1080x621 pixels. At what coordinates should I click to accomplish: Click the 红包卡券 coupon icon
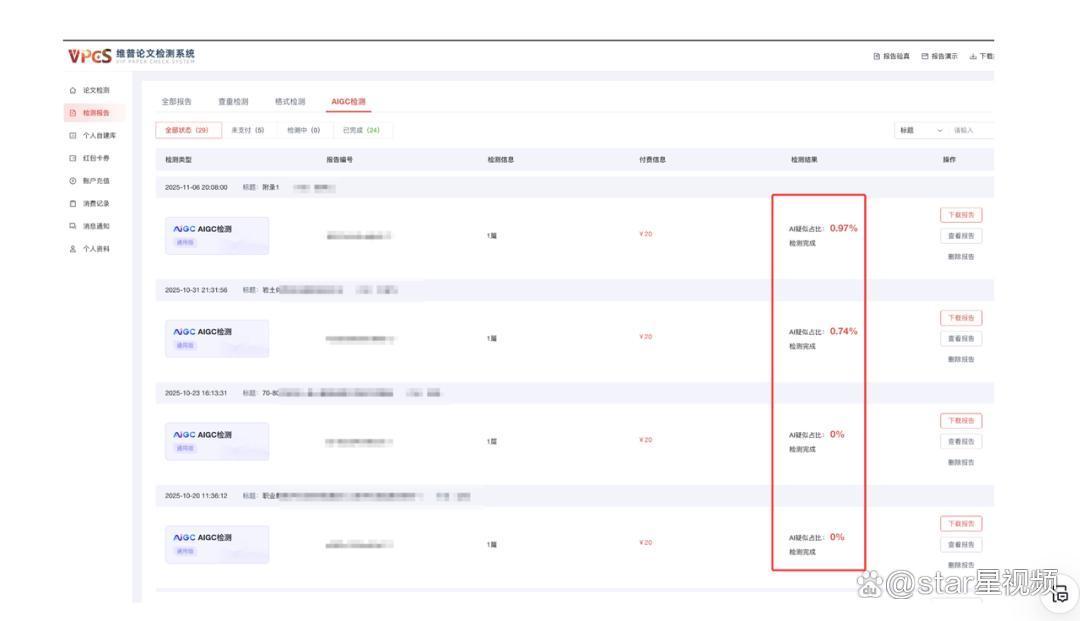pos(72,158)
